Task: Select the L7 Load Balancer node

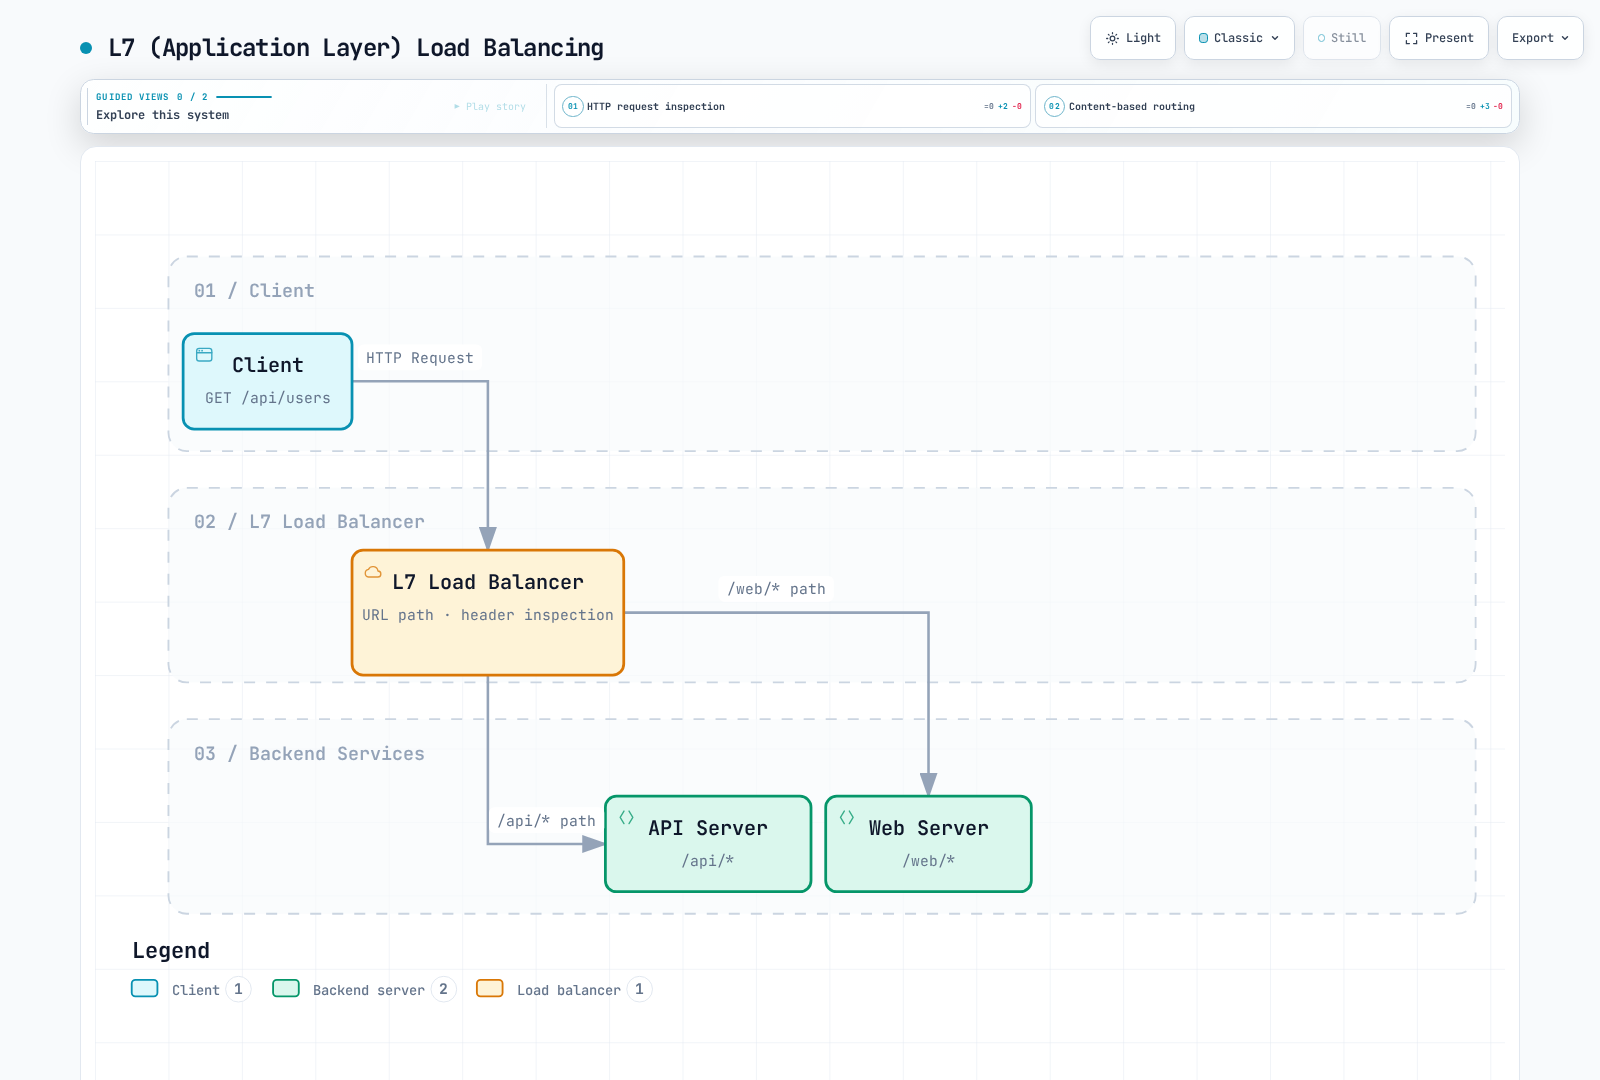Action: [488, 612]
